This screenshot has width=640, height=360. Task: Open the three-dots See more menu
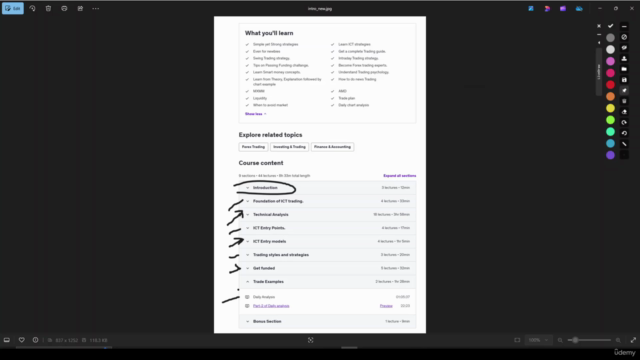pos(96,8)
